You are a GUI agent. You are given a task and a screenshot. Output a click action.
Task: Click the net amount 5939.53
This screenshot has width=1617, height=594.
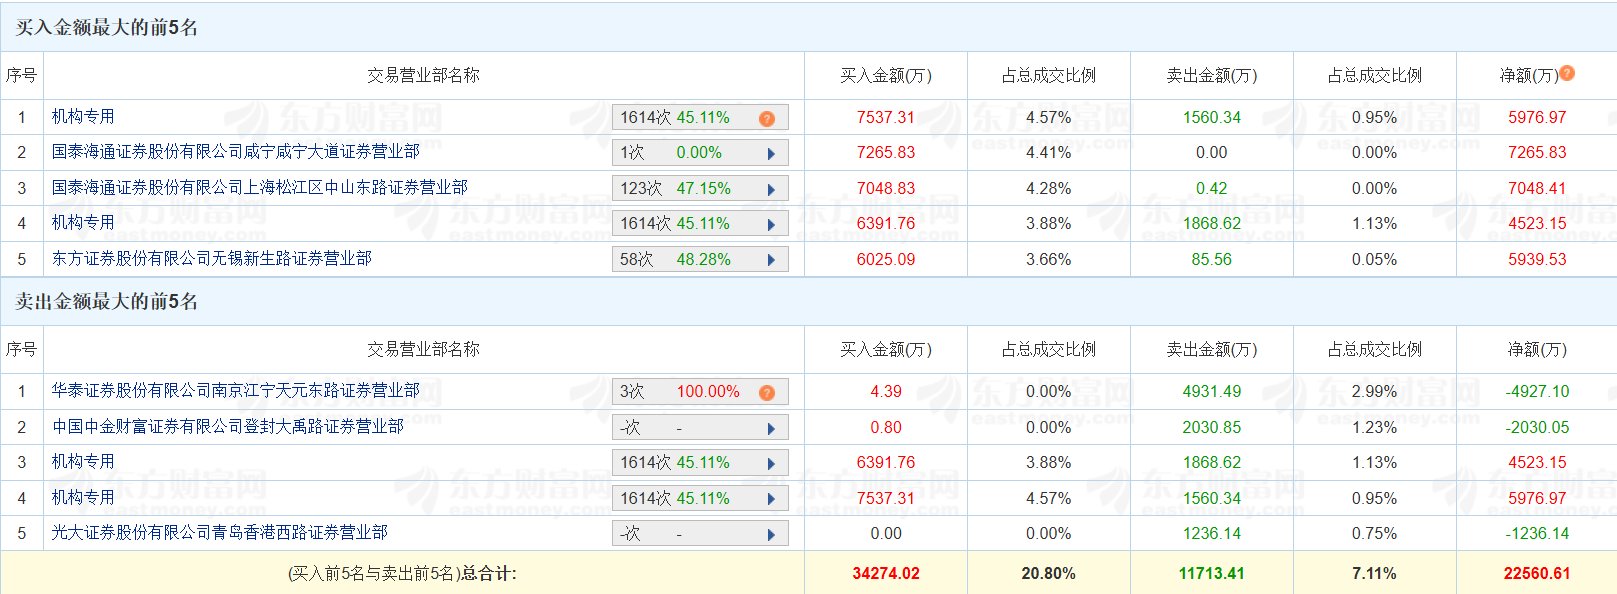coord(1537,259)
